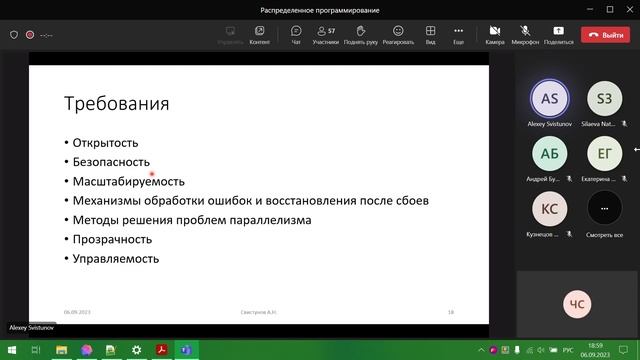The image size is (640, 360).
Task: Open the green document app on taskbar
Action: point(111,350)
